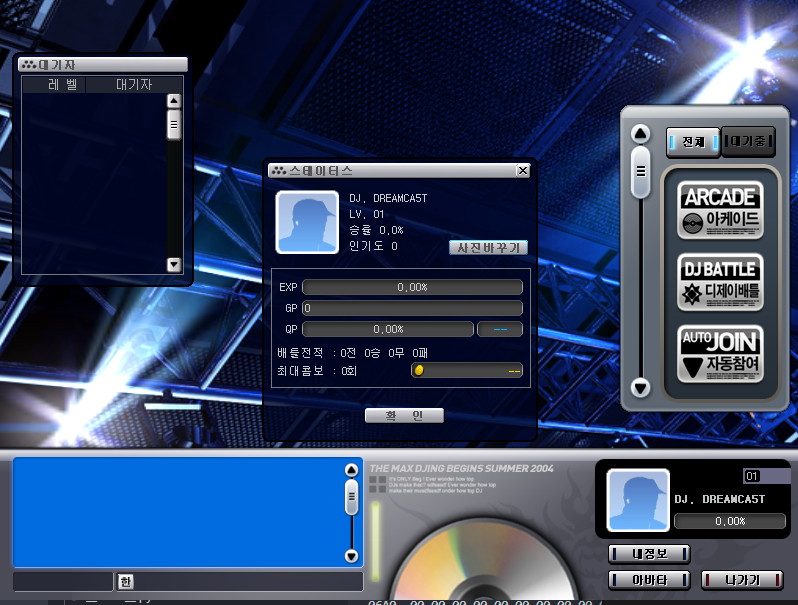Click the QP progress bar
Viewport: 798px width, 605px height.
(388, 329)
